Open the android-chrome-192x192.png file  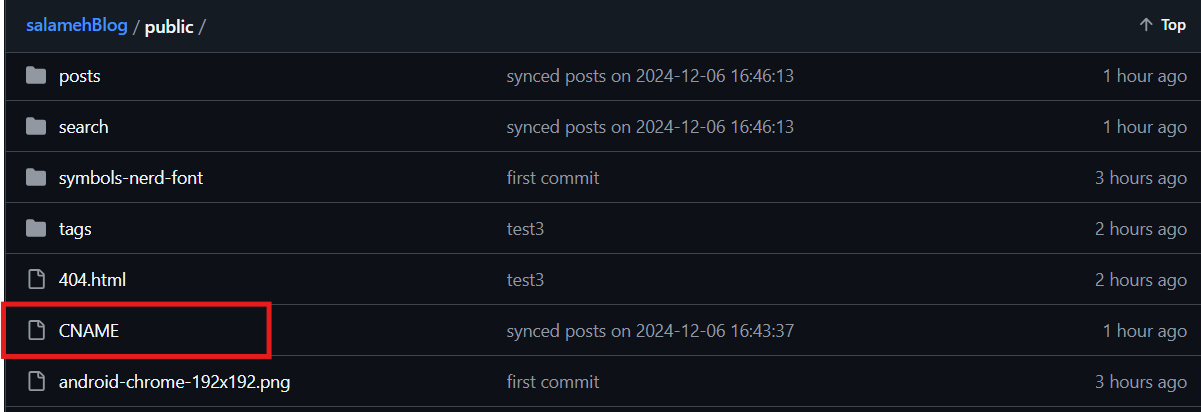click(174, 382)
